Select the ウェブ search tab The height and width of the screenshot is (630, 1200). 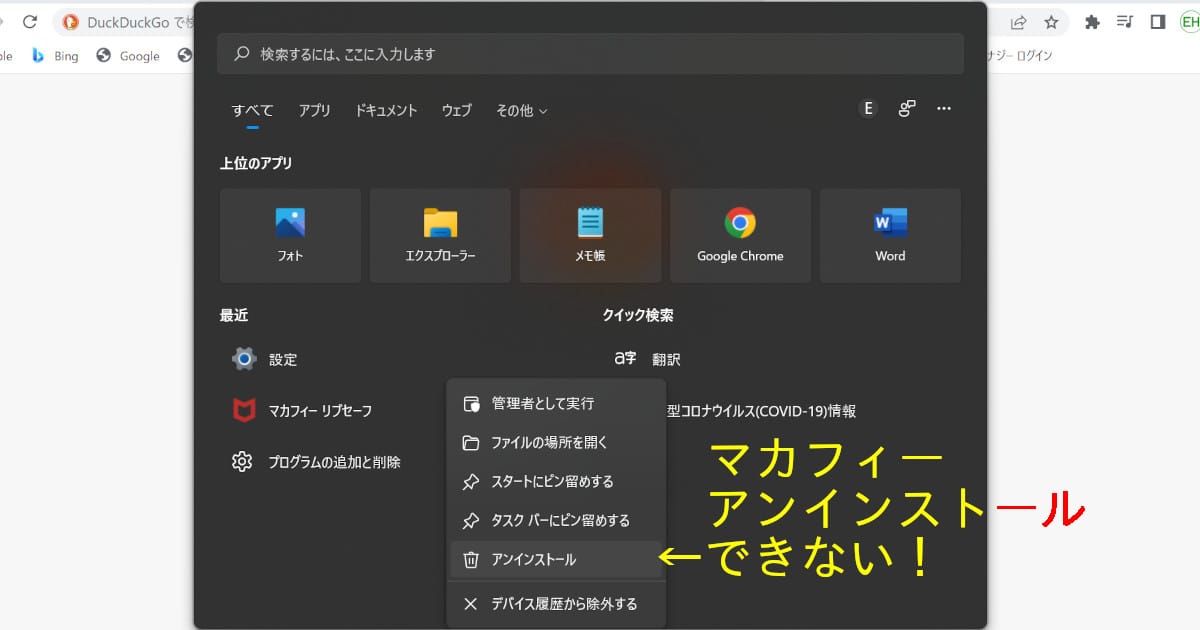(x=456, y=111)
